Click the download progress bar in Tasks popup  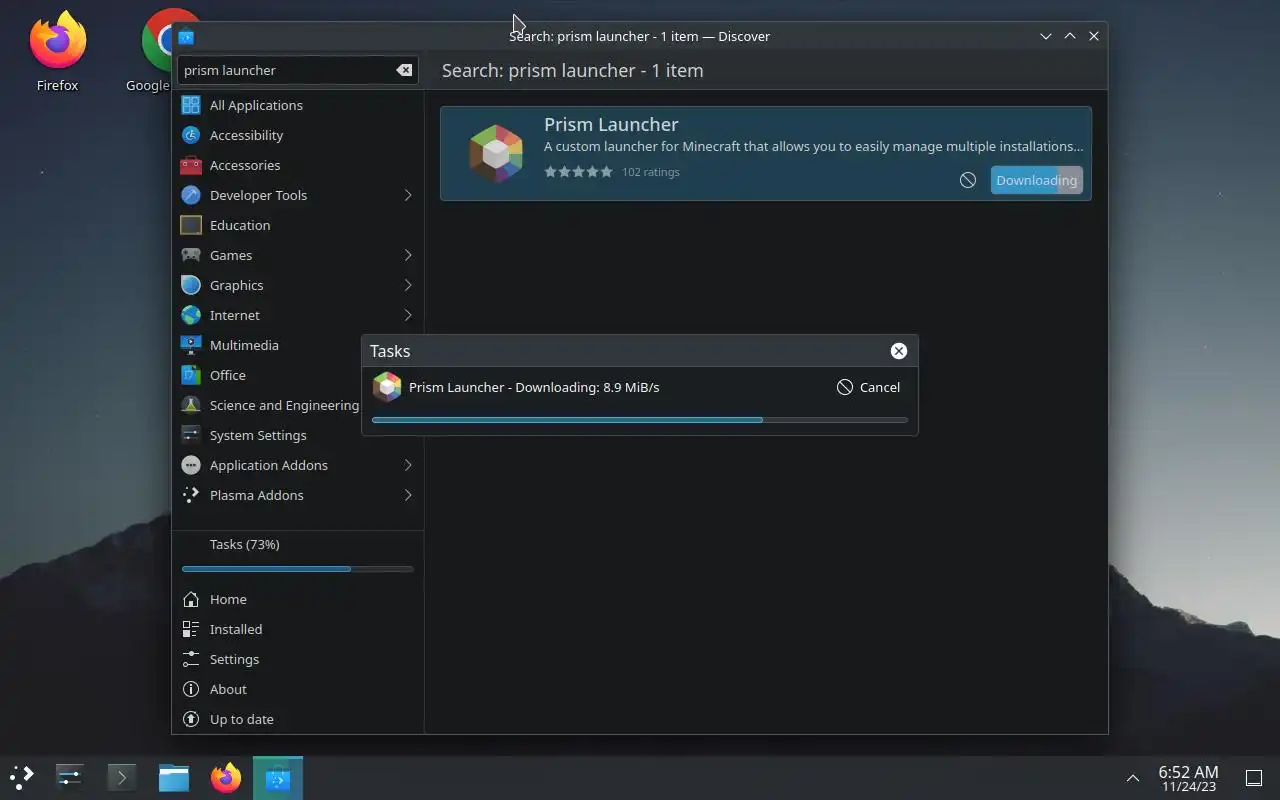[x=640, y=420]
